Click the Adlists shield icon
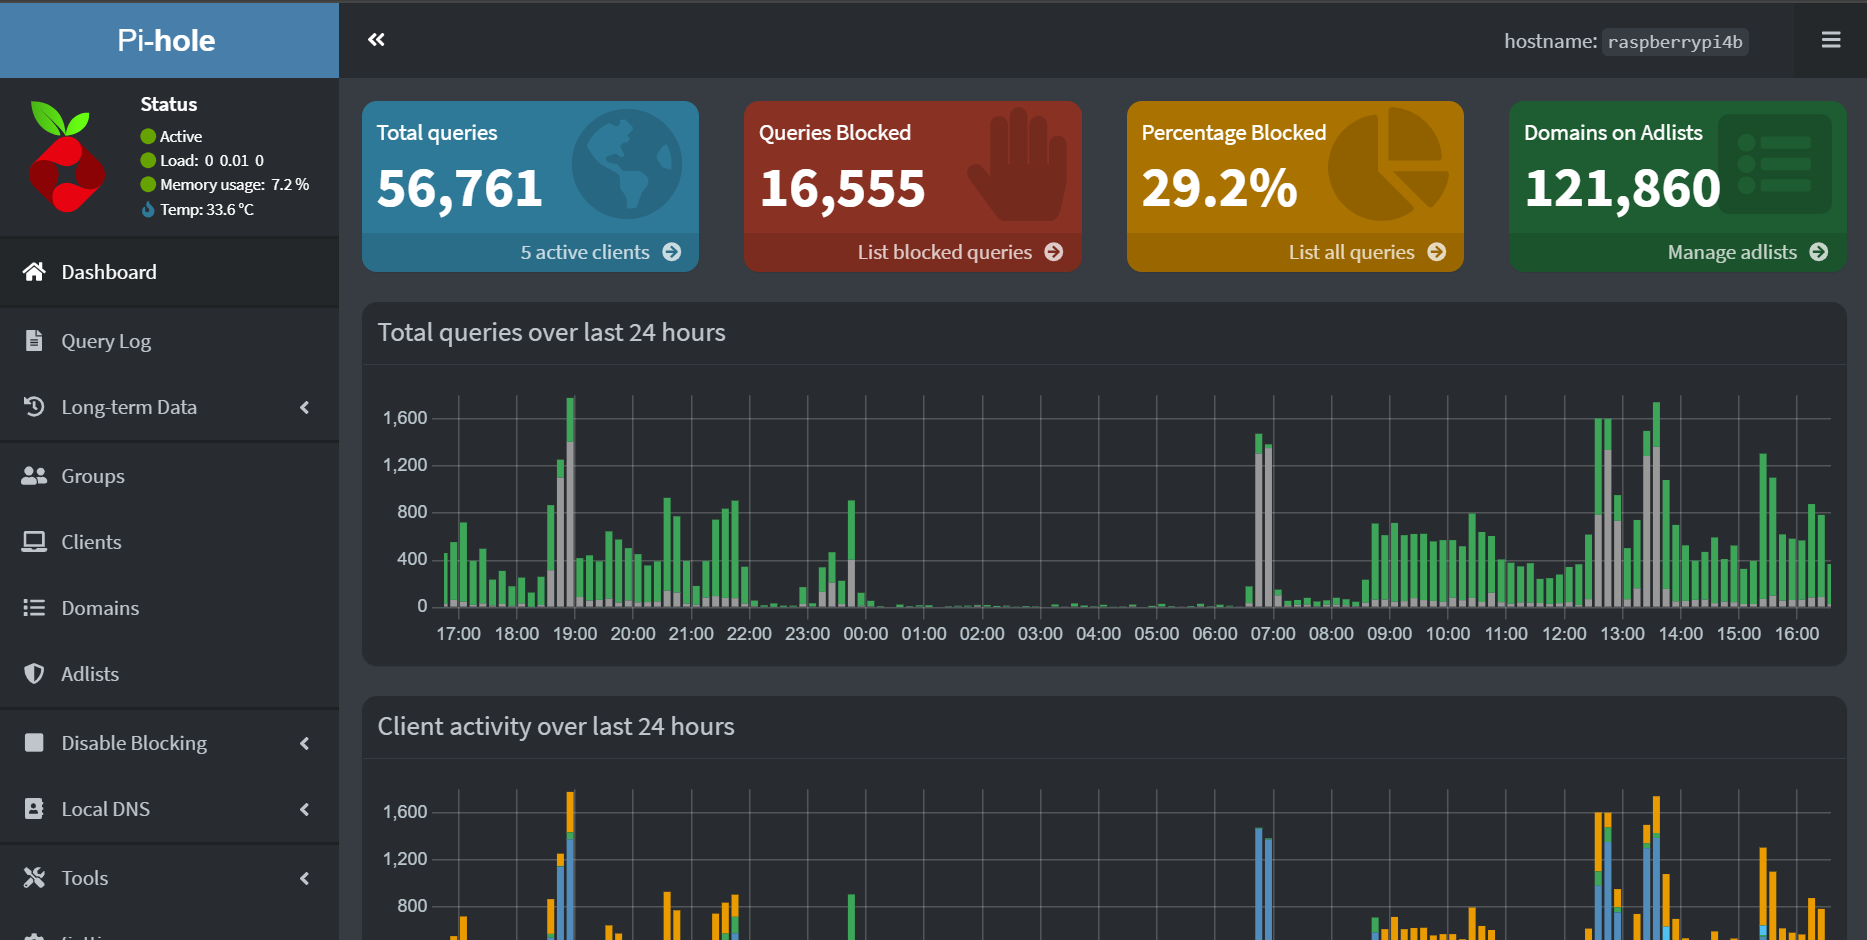This screenshot has height=940, width=1867. pyautogui.click(x=34, y=674)
